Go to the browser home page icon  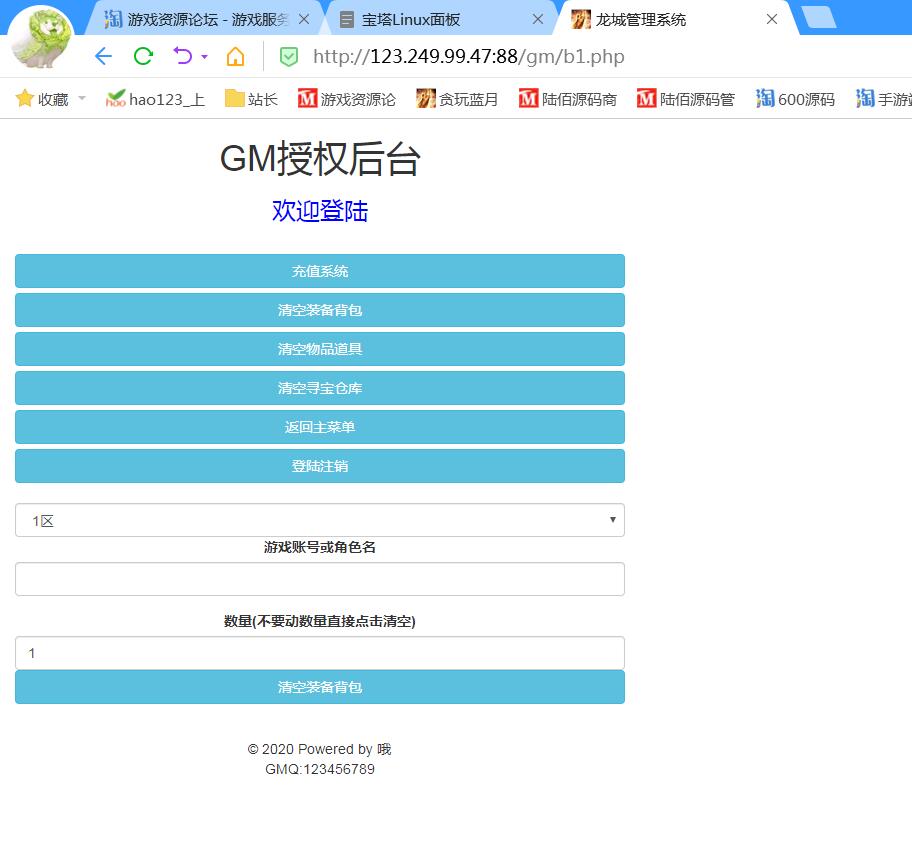[x=235, y=56]
